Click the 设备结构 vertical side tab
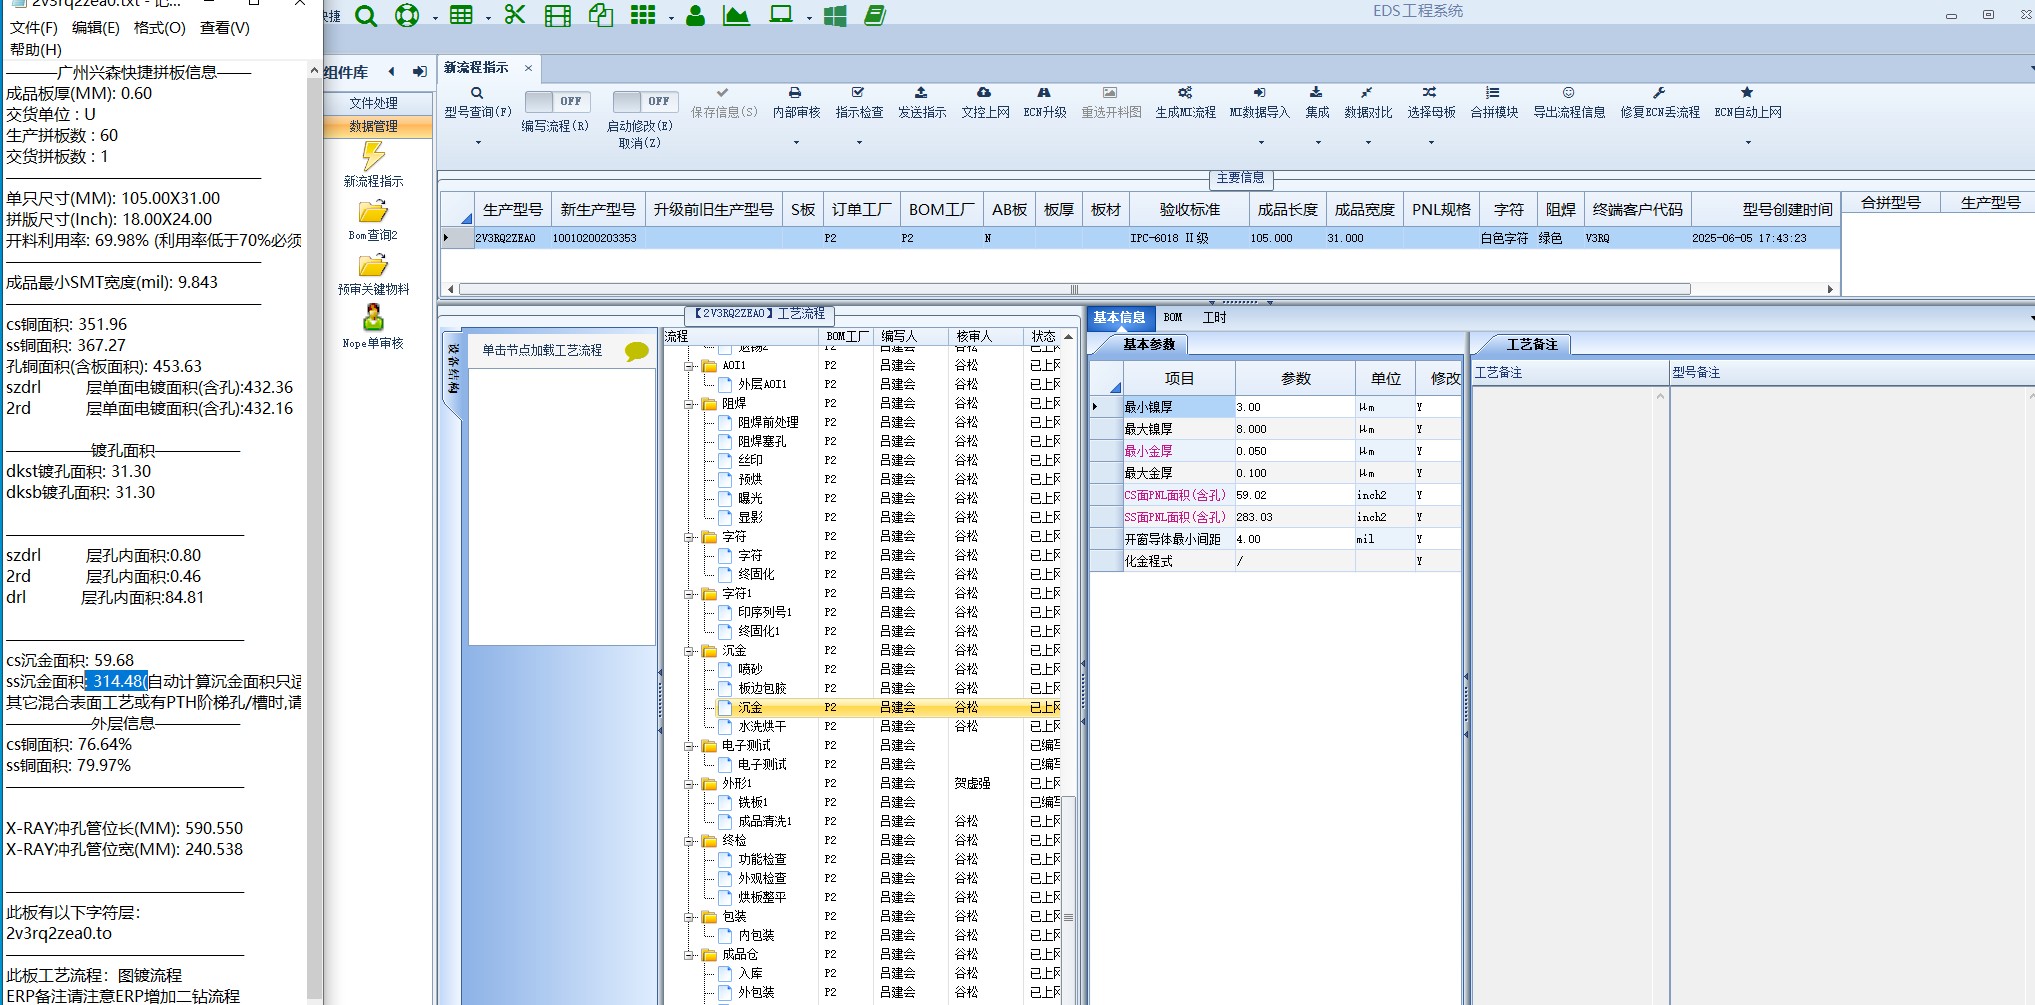2035x1005 pixels. pyautogui.click(x=453, y=369)
